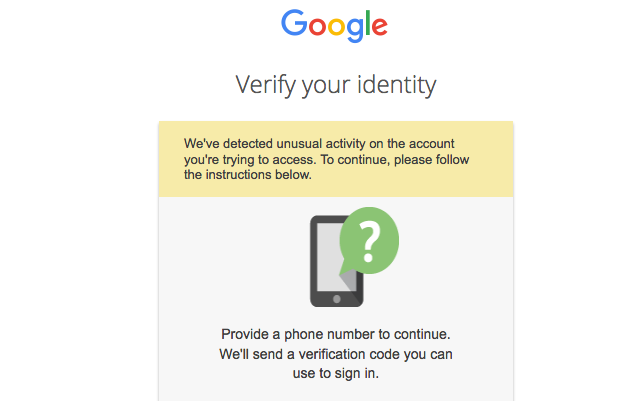Click the "use to sign in." text

335,374
